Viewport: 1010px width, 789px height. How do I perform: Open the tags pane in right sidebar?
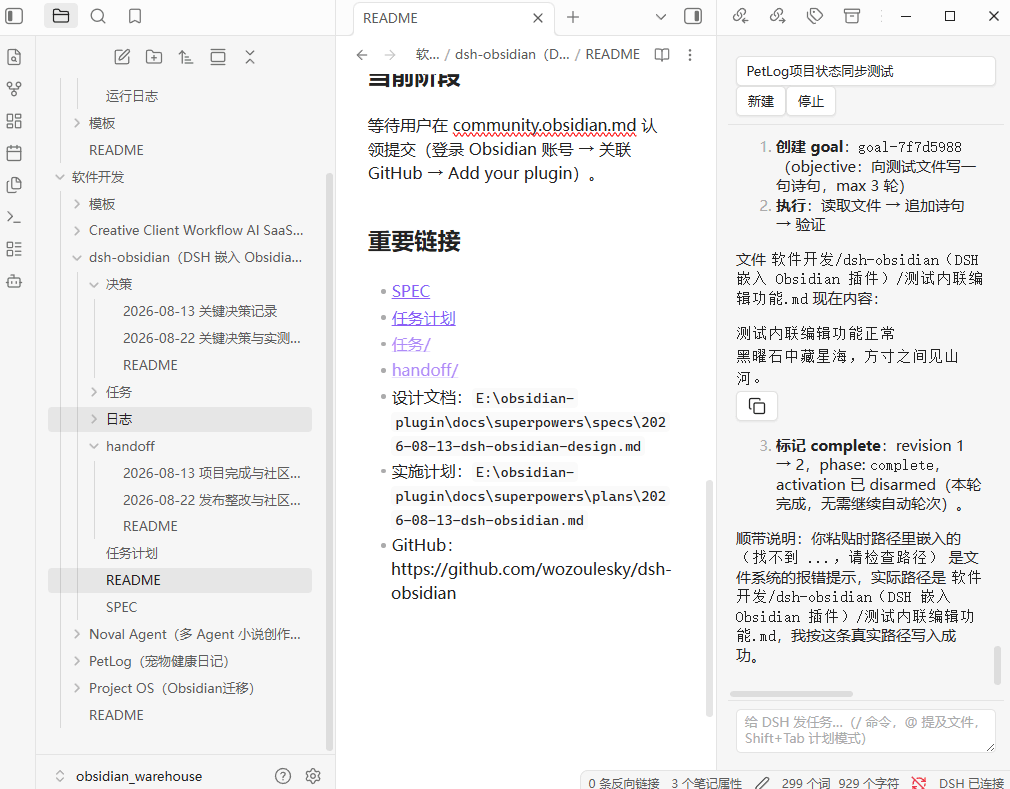click(x=815, y=16)
